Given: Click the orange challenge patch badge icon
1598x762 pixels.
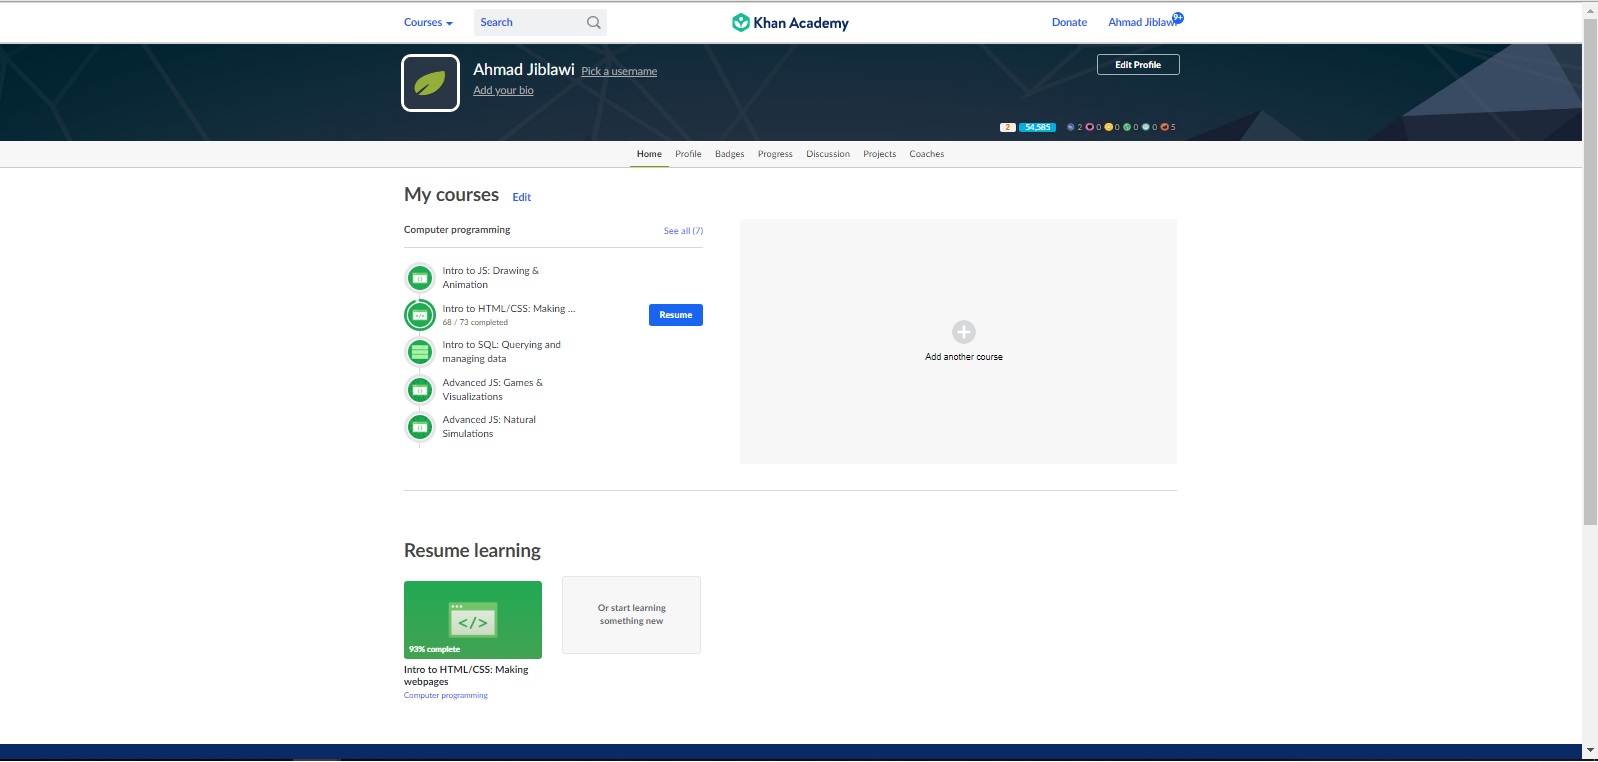Looking at the screenshot, I should point(1165,127).
